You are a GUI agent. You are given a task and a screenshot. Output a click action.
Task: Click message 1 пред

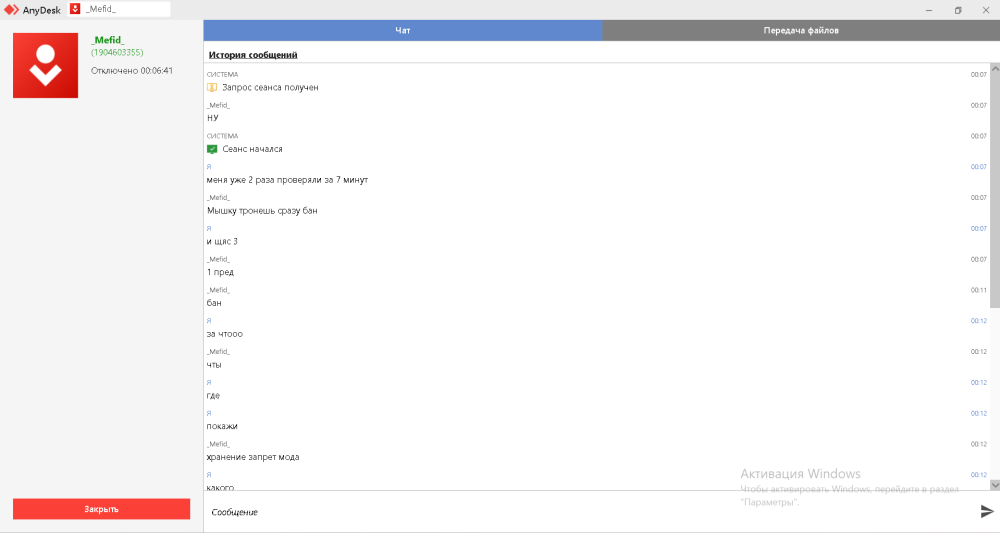coord(220,272)
